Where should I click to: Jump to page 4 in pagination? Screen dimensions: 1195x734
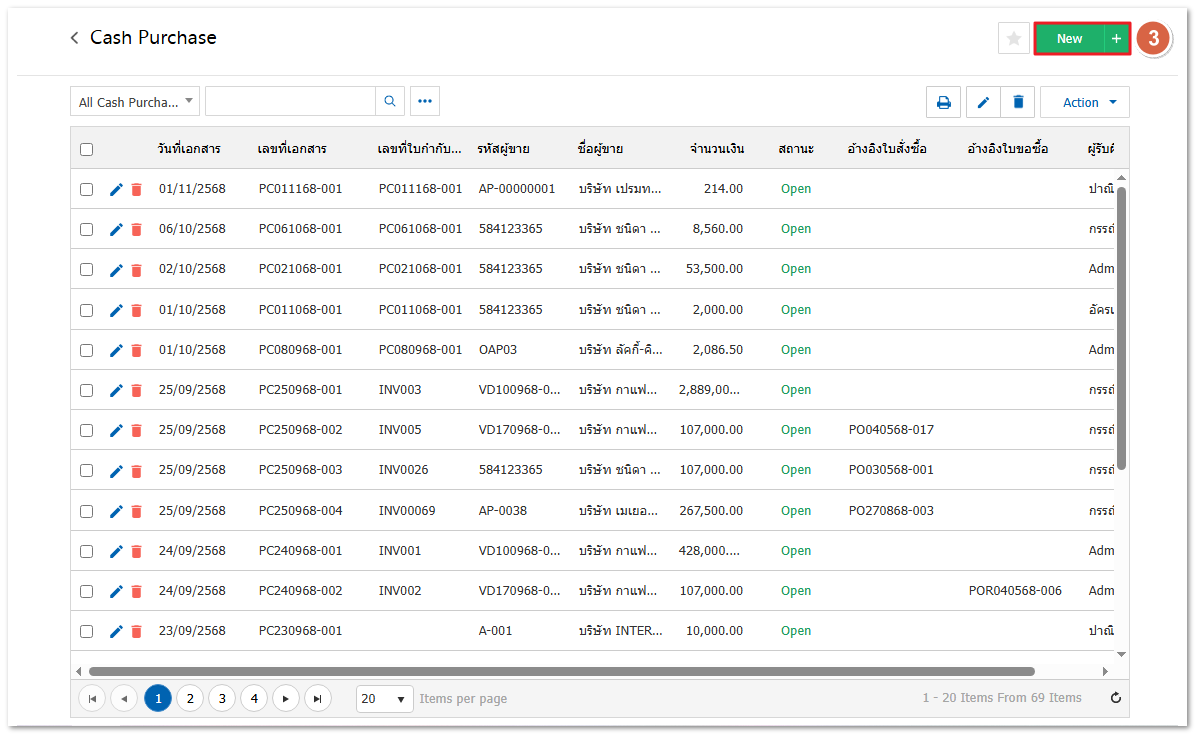pyautogui.click(x=254, y=698)
